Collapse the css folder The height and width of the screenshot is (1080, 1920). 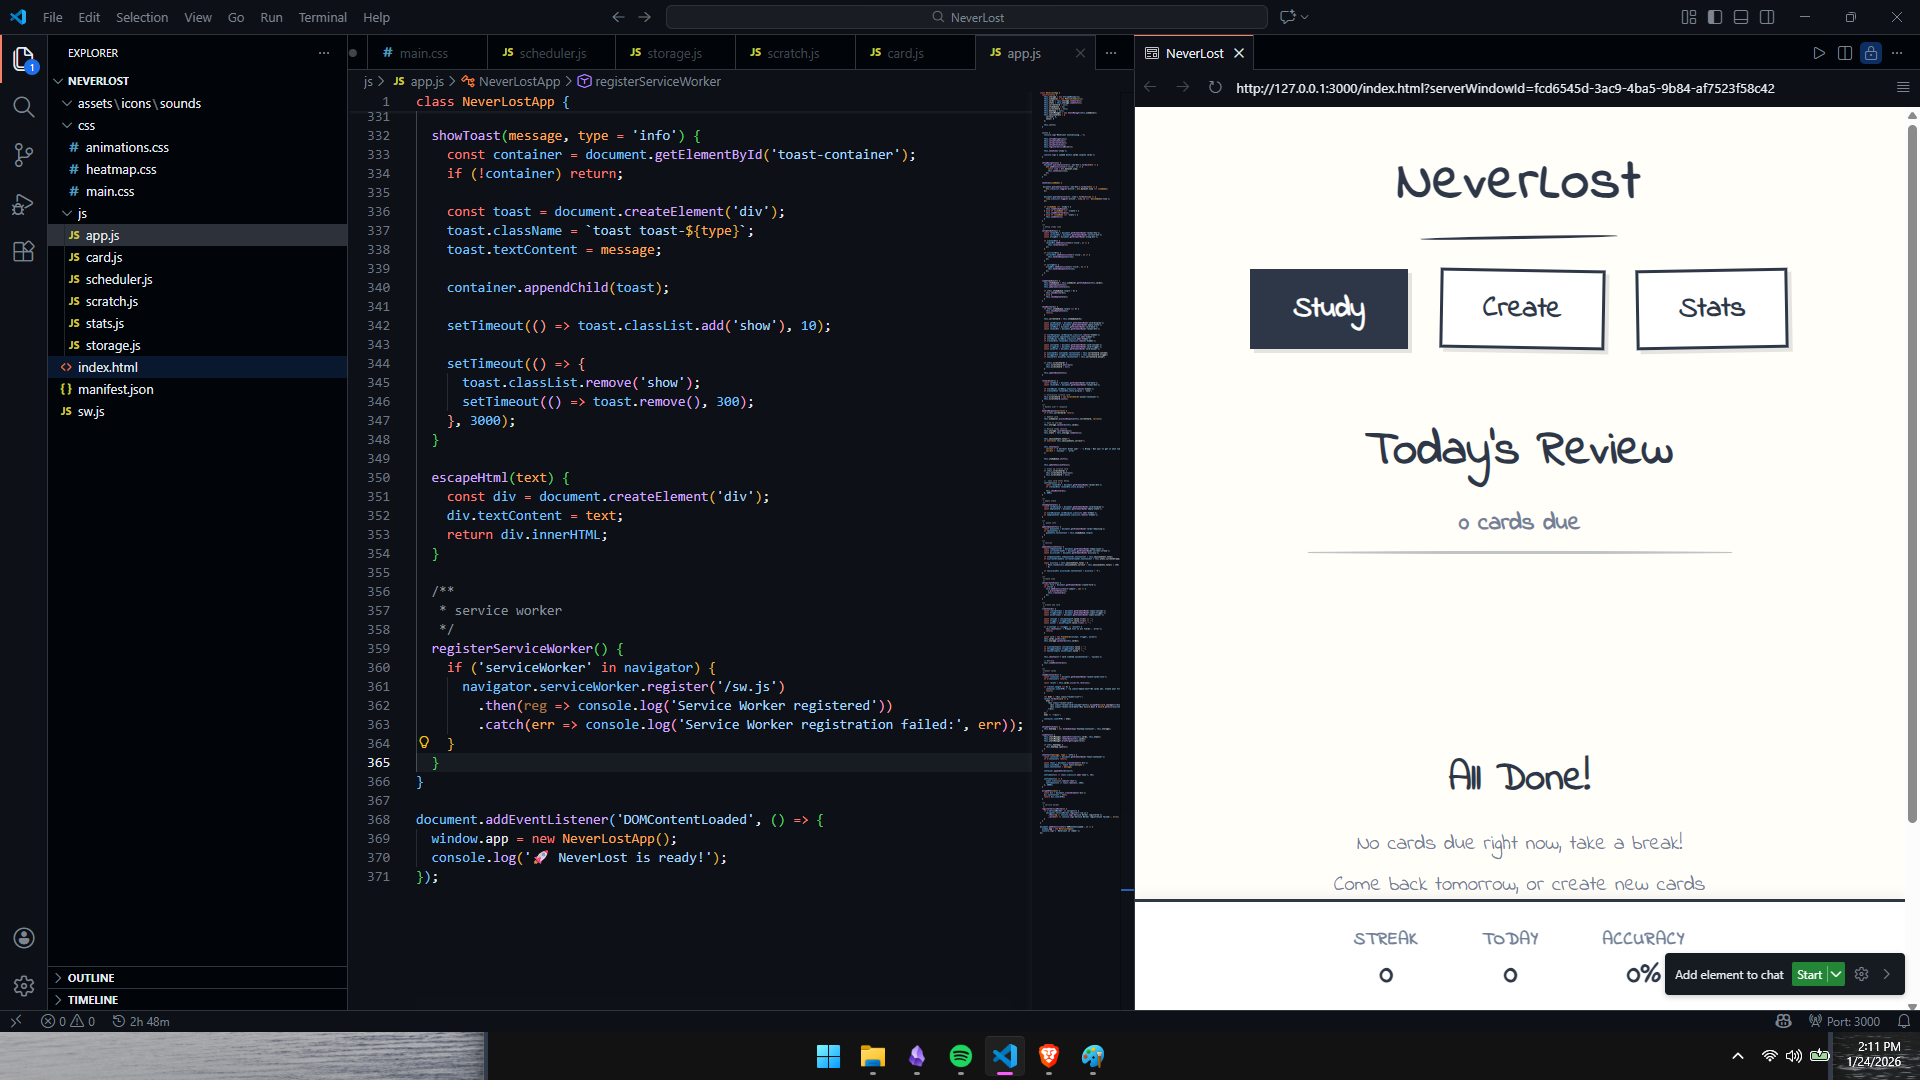click(x=86, y=126)
